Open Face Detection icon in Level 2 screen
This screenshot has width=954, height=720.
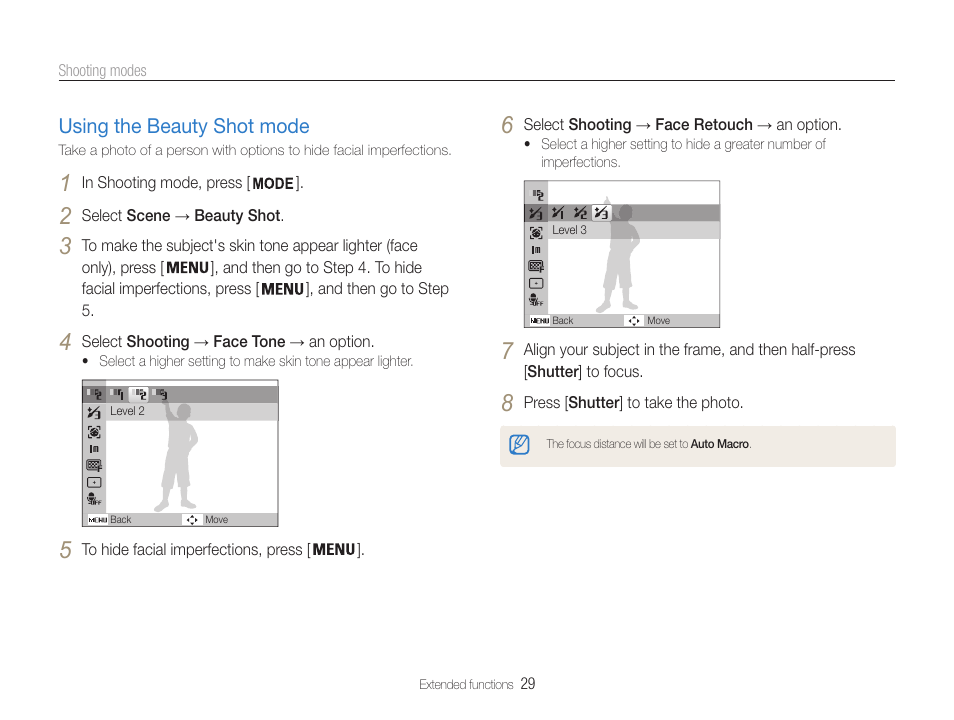point(94,432)
